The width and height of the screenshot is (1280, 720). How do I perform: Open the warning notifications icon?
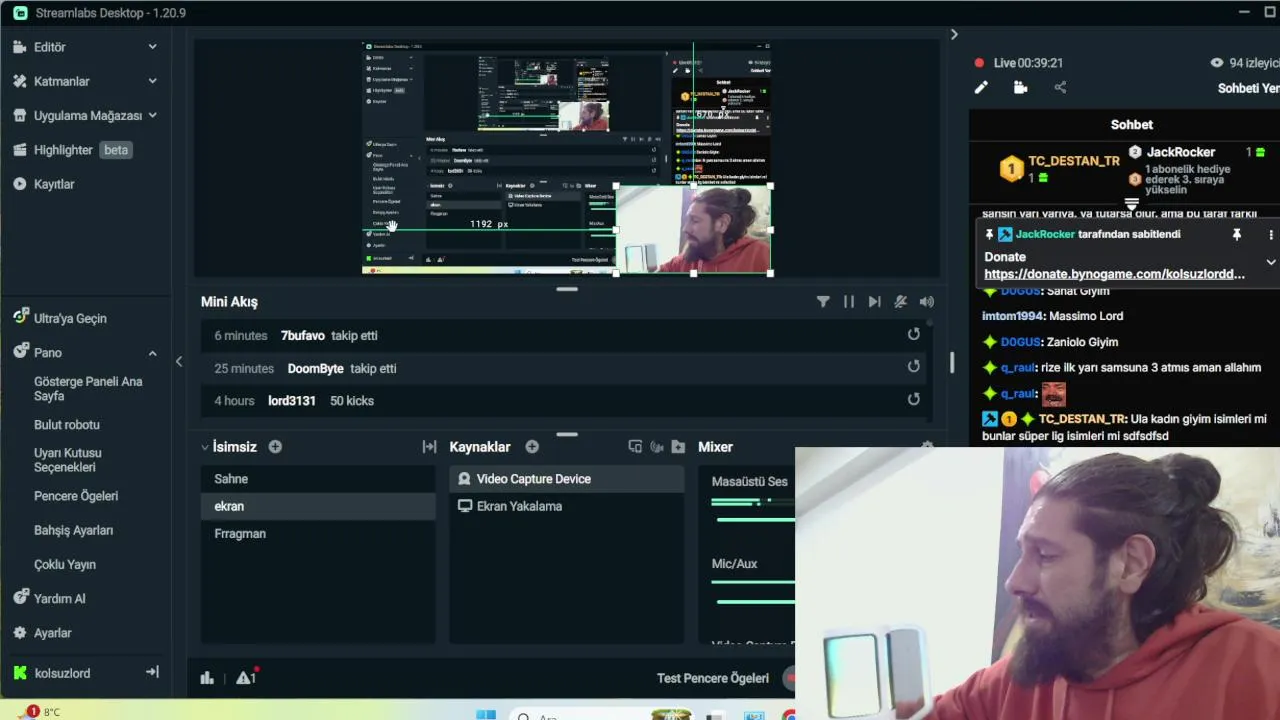pos(246,677)
